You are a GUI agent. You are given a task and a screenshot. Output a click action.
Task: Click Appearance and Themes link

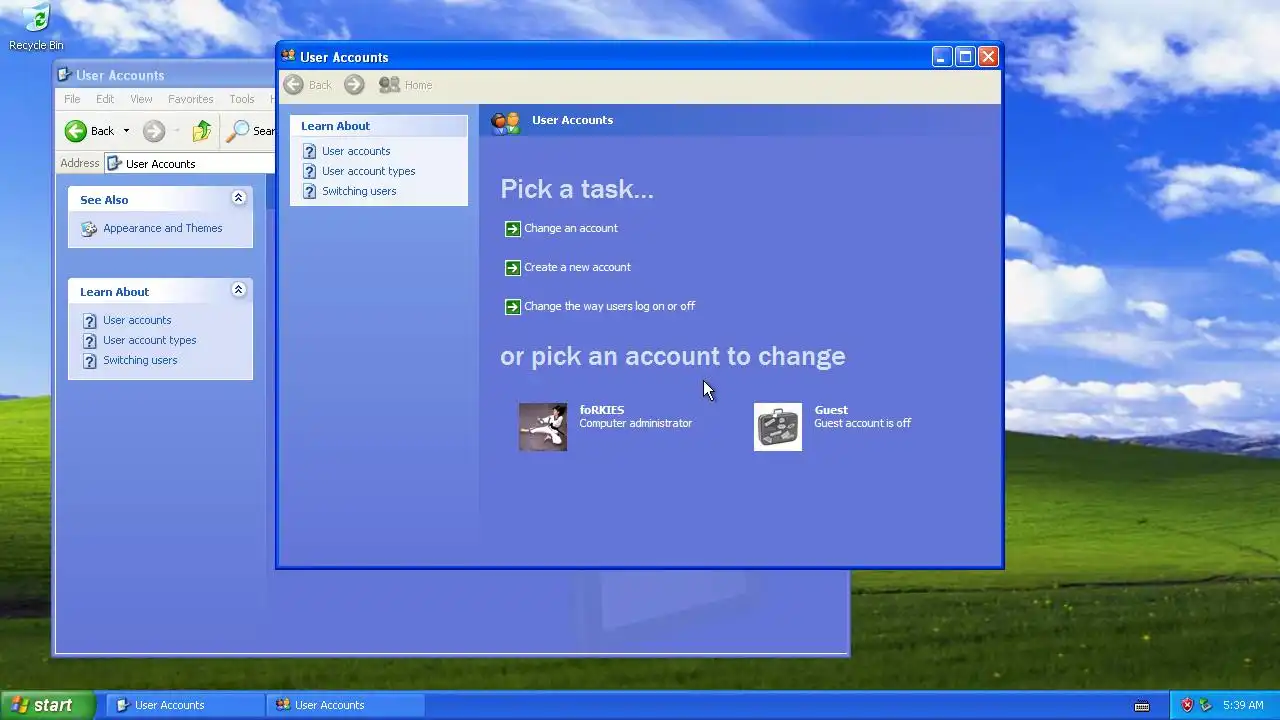(163, 228)
